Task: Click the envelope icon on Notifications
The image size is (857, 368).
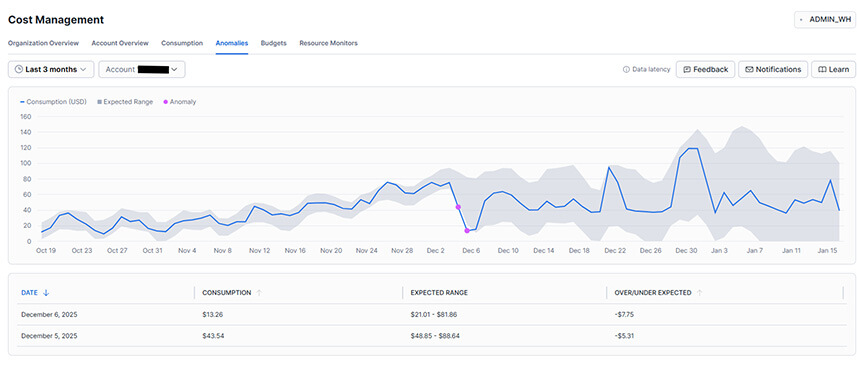Action: pyautogui.click(x=749, y=69)
